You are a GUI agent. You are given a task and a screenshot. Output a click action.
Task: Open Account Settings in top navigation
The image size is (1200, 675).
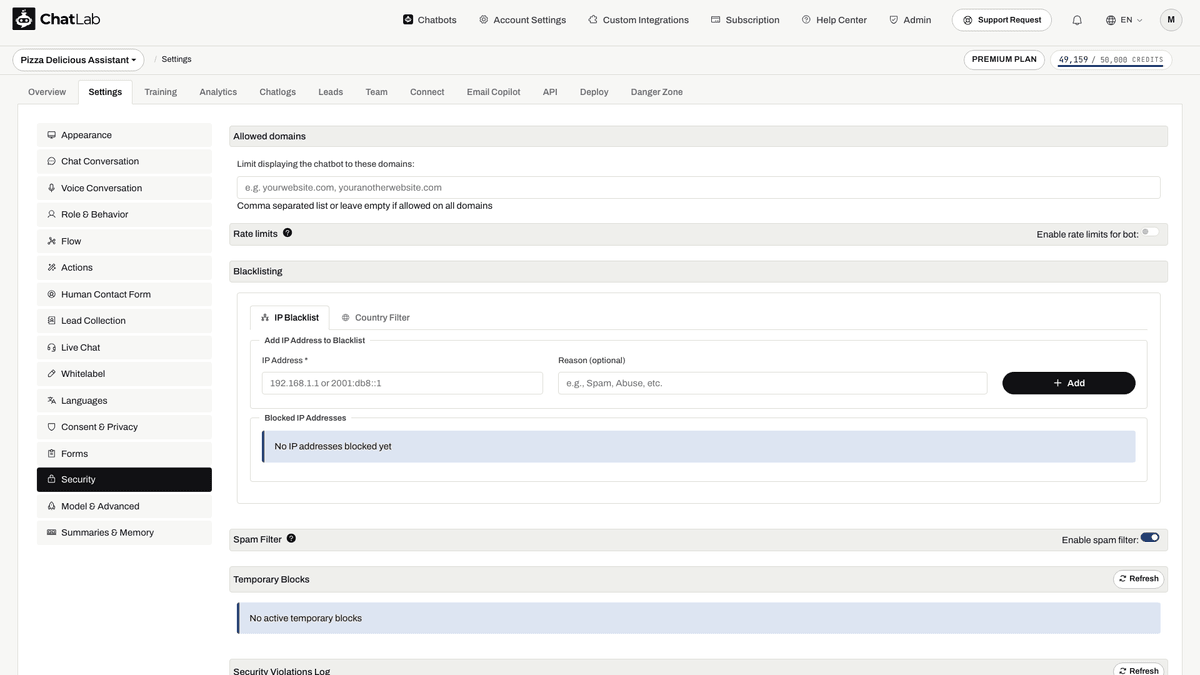(x=522, y=20)
